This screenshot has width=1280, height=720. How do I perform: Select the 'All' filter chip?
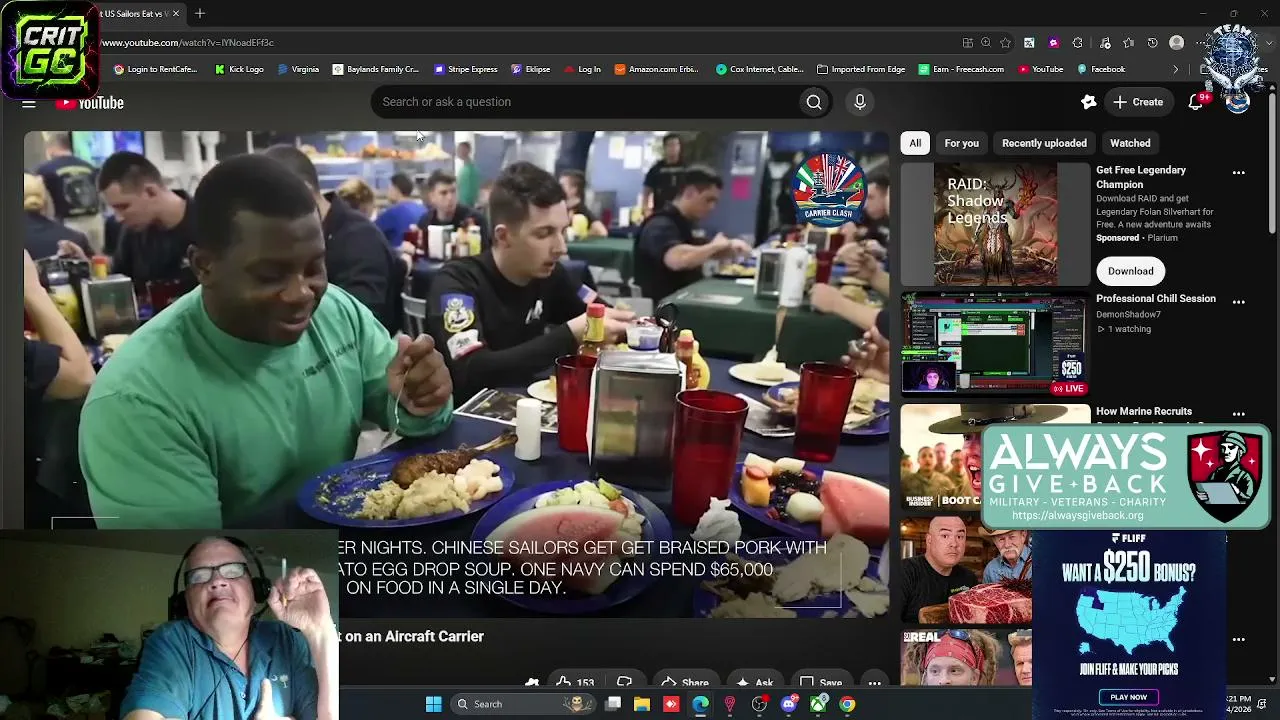point(915,143)
